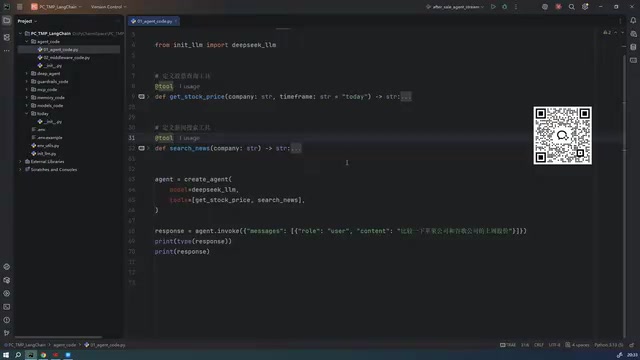Collapse the today folder
Viewport: 640px width, 360px height.
[x=27, y=113]
